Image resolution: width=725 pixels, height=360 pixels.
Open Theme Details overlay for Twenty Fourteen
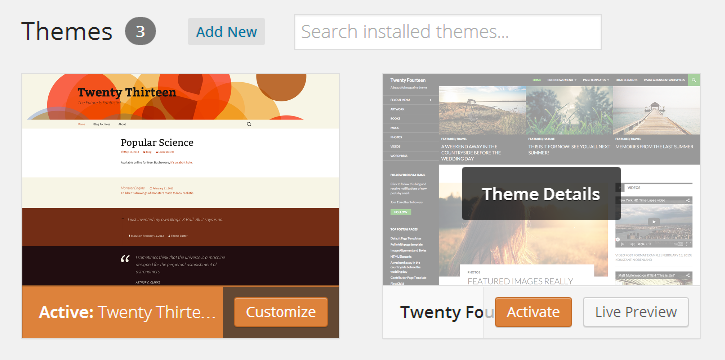[541, 194]
